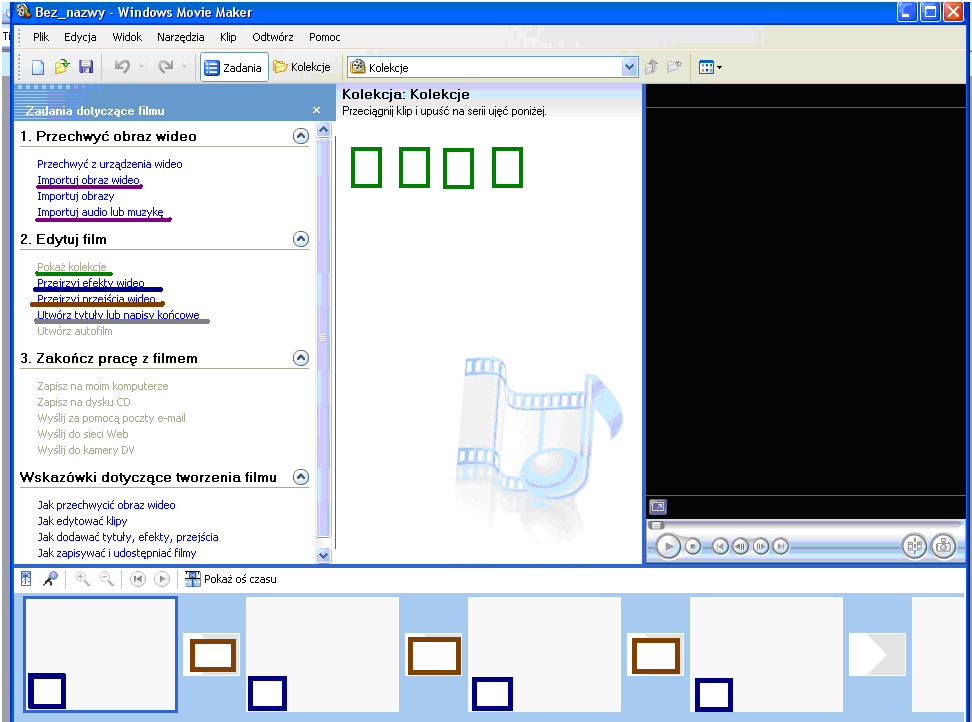Create a new project with the blank page icon

click(x=37, y=67)
